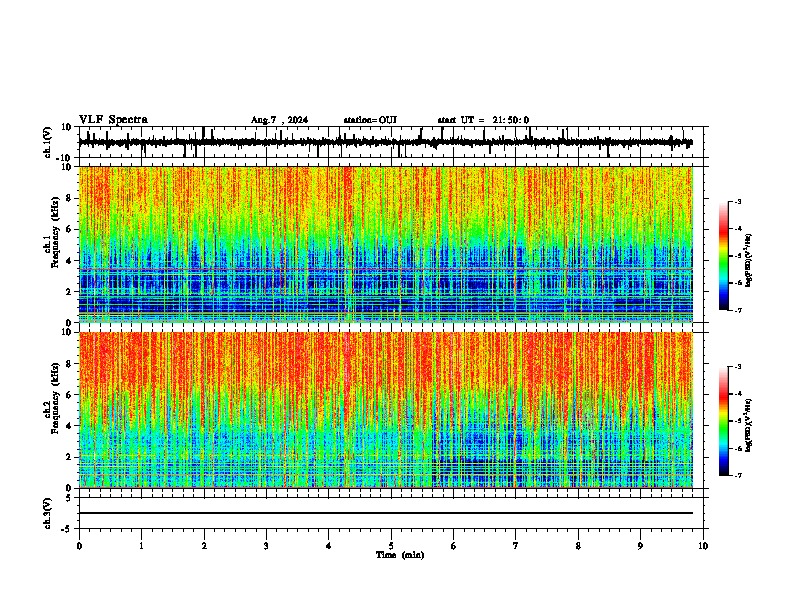
Task: Click the ch.1 voltage waveform trace
Action: point(385,142)
